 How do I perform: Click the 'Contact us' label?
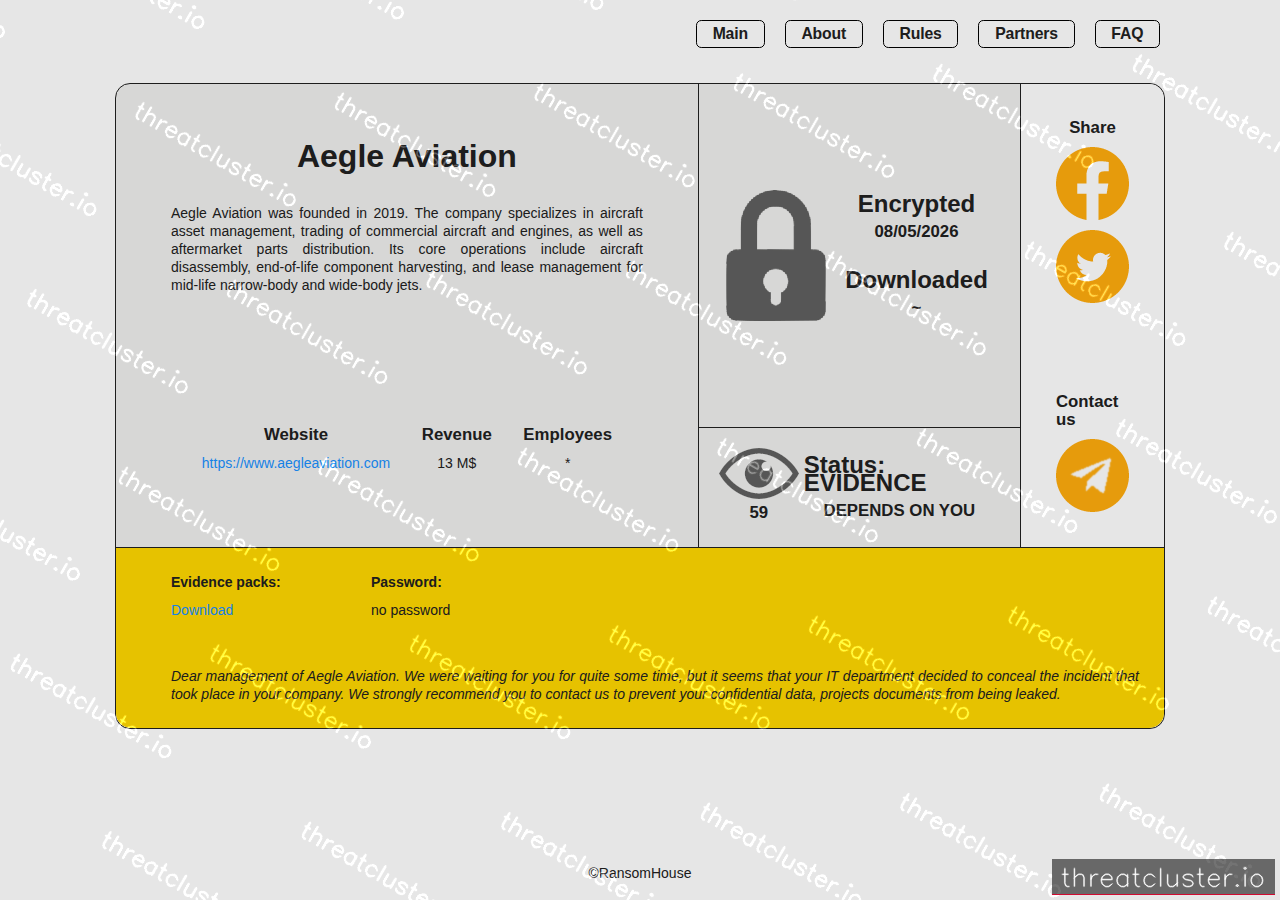(1087, 411)
